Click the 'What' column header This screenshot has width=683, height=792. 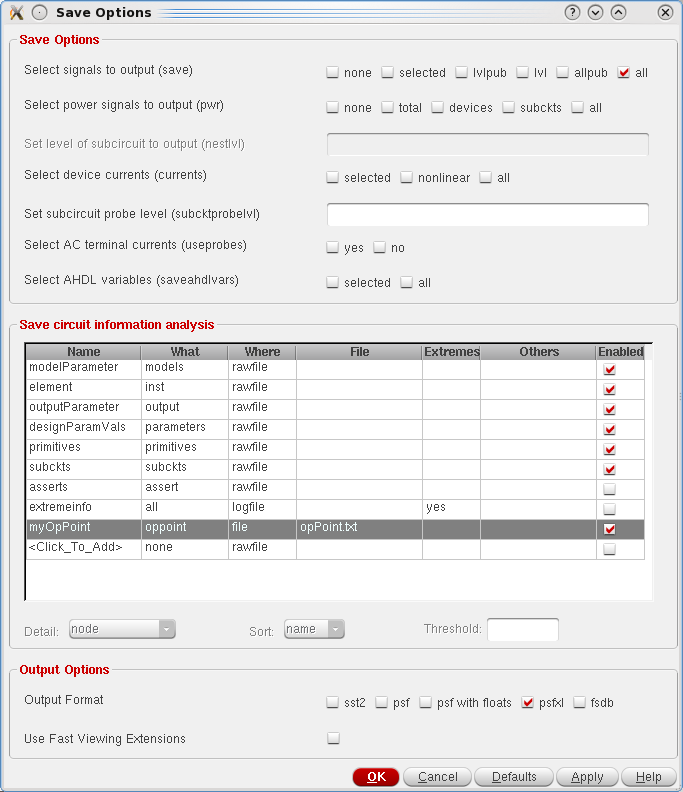185,352
